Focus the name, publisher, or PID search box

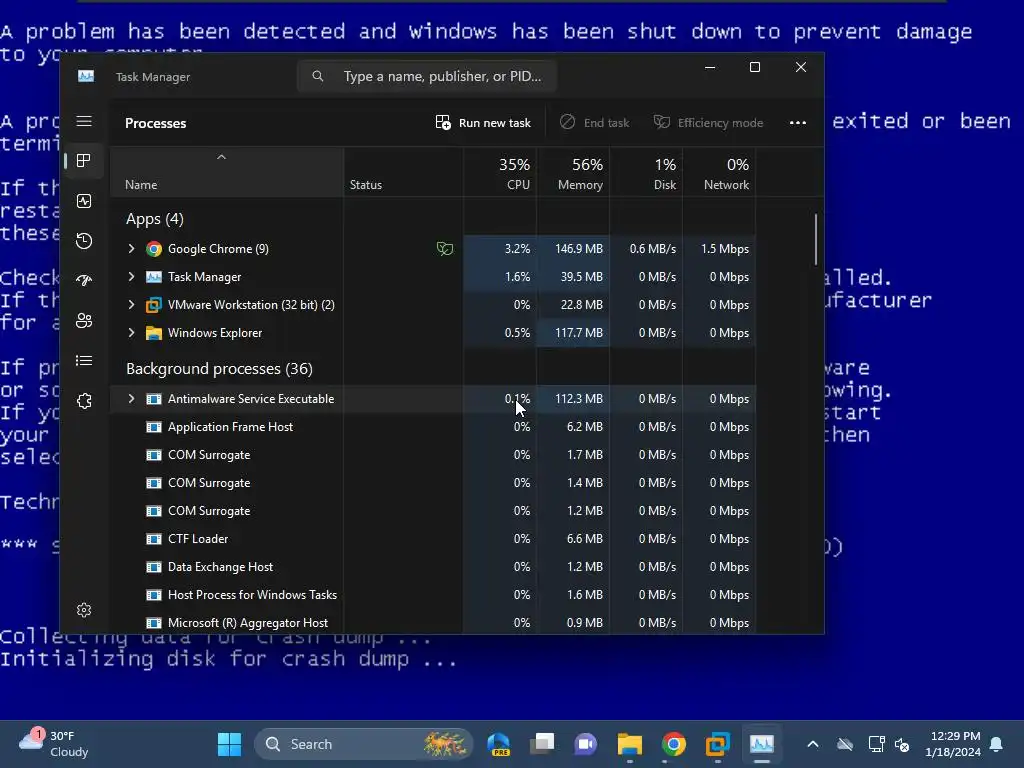click(426, 76)
